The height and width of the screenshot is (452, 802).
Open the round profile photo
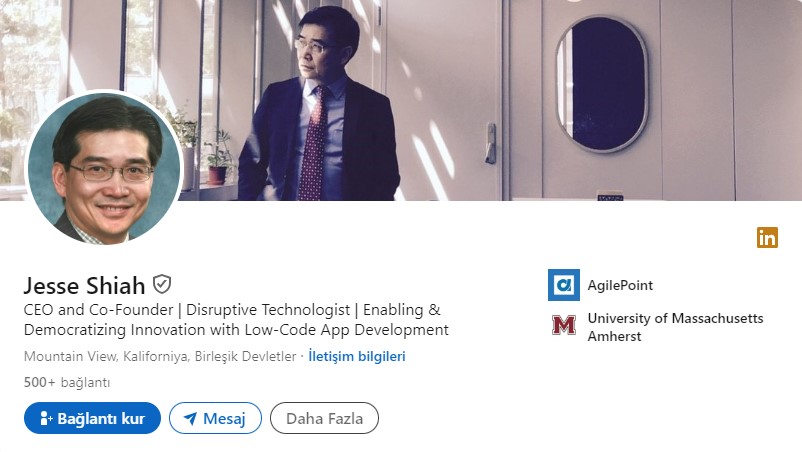tap(104, 167)
